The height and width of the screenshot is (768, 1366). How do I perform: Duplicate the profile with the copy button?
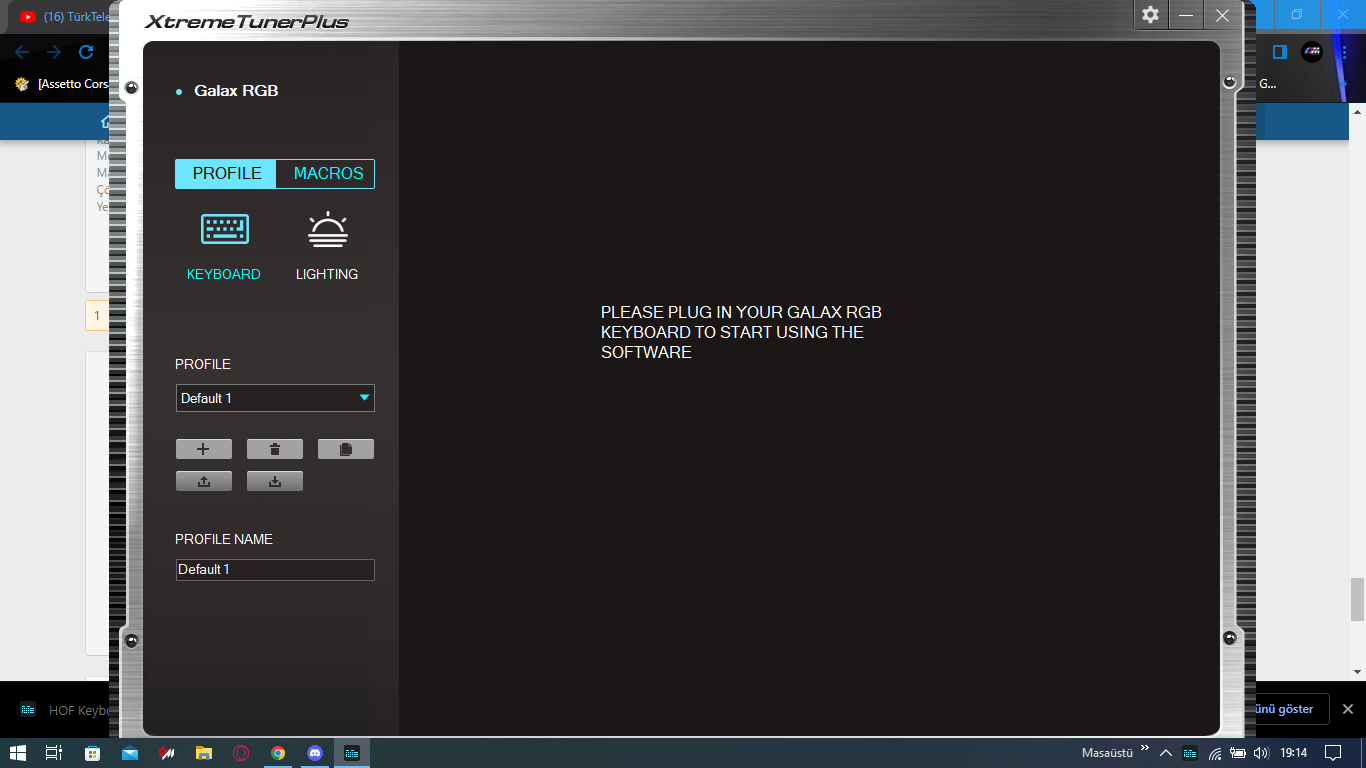point(346,449)
